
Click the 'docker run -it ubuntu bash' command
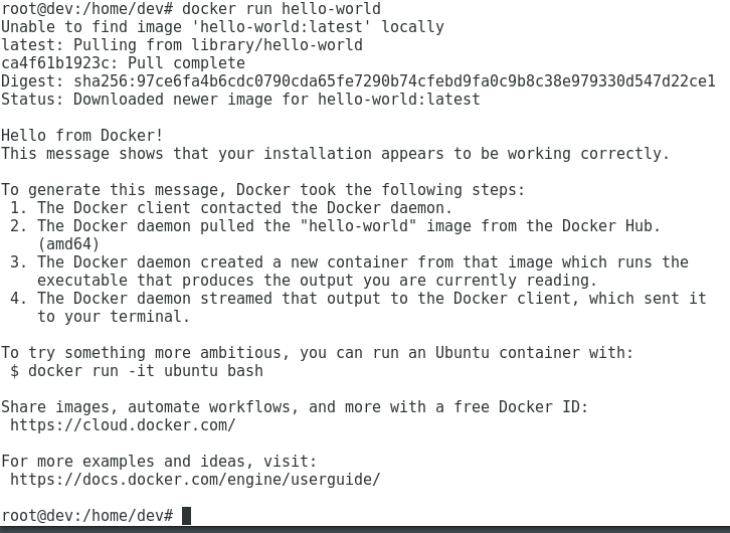146,371
